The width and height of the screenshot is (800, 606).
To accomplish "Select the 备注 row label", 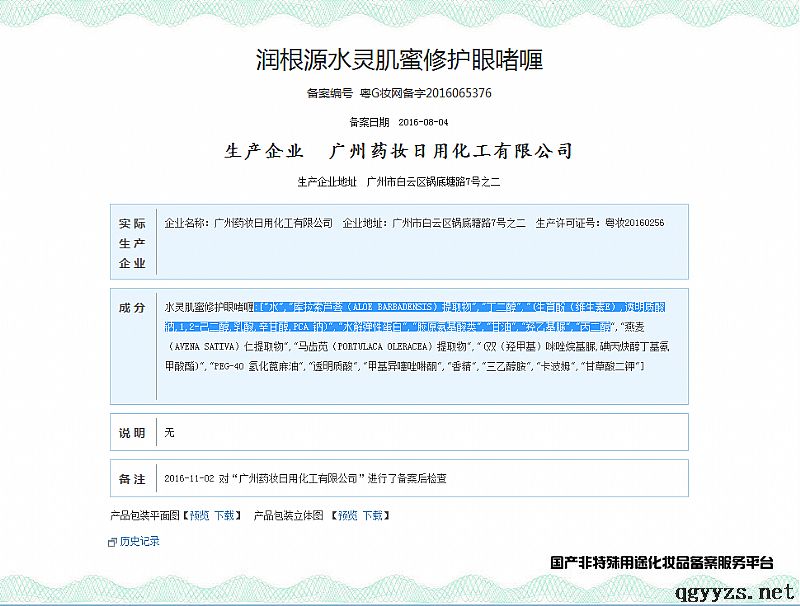I will [x=132, y=479].
